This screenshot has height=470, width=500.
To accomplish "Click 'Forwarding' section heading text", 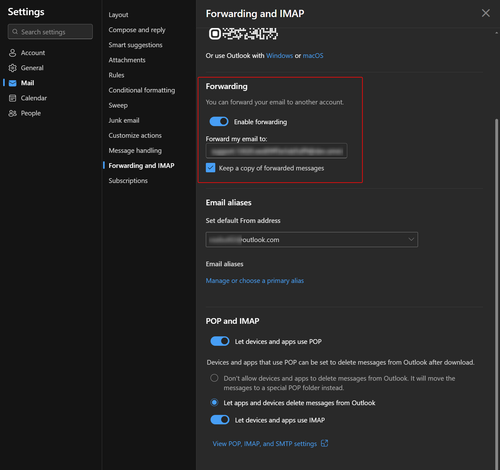I will tap(226, 86).
